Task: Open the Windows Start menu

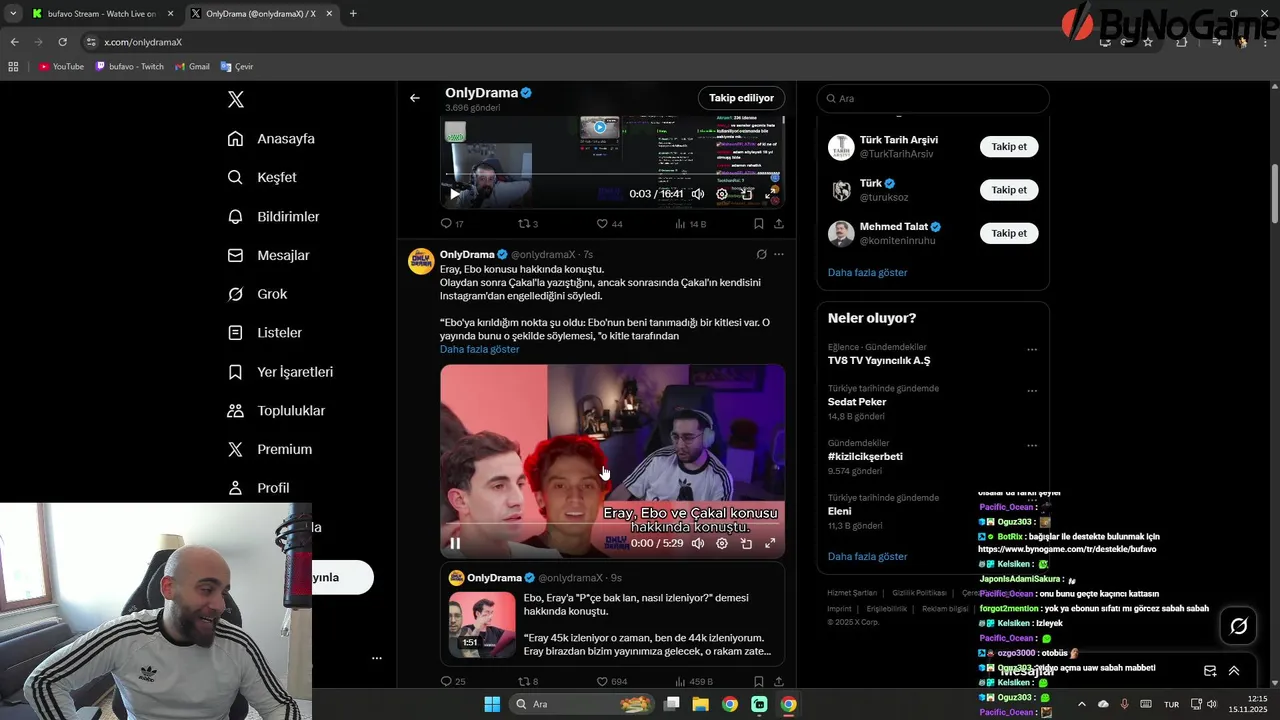Action: coord(492,704)
